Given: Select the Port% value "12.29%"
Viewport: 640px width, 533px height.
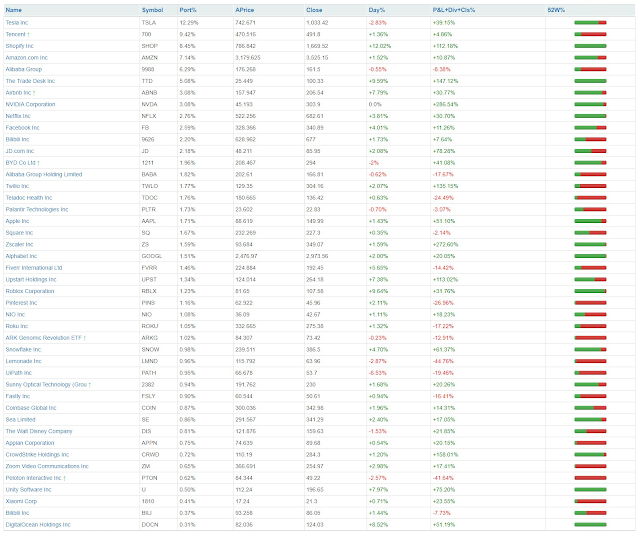Looking at the screenshot, I should (x=189, y=22).
